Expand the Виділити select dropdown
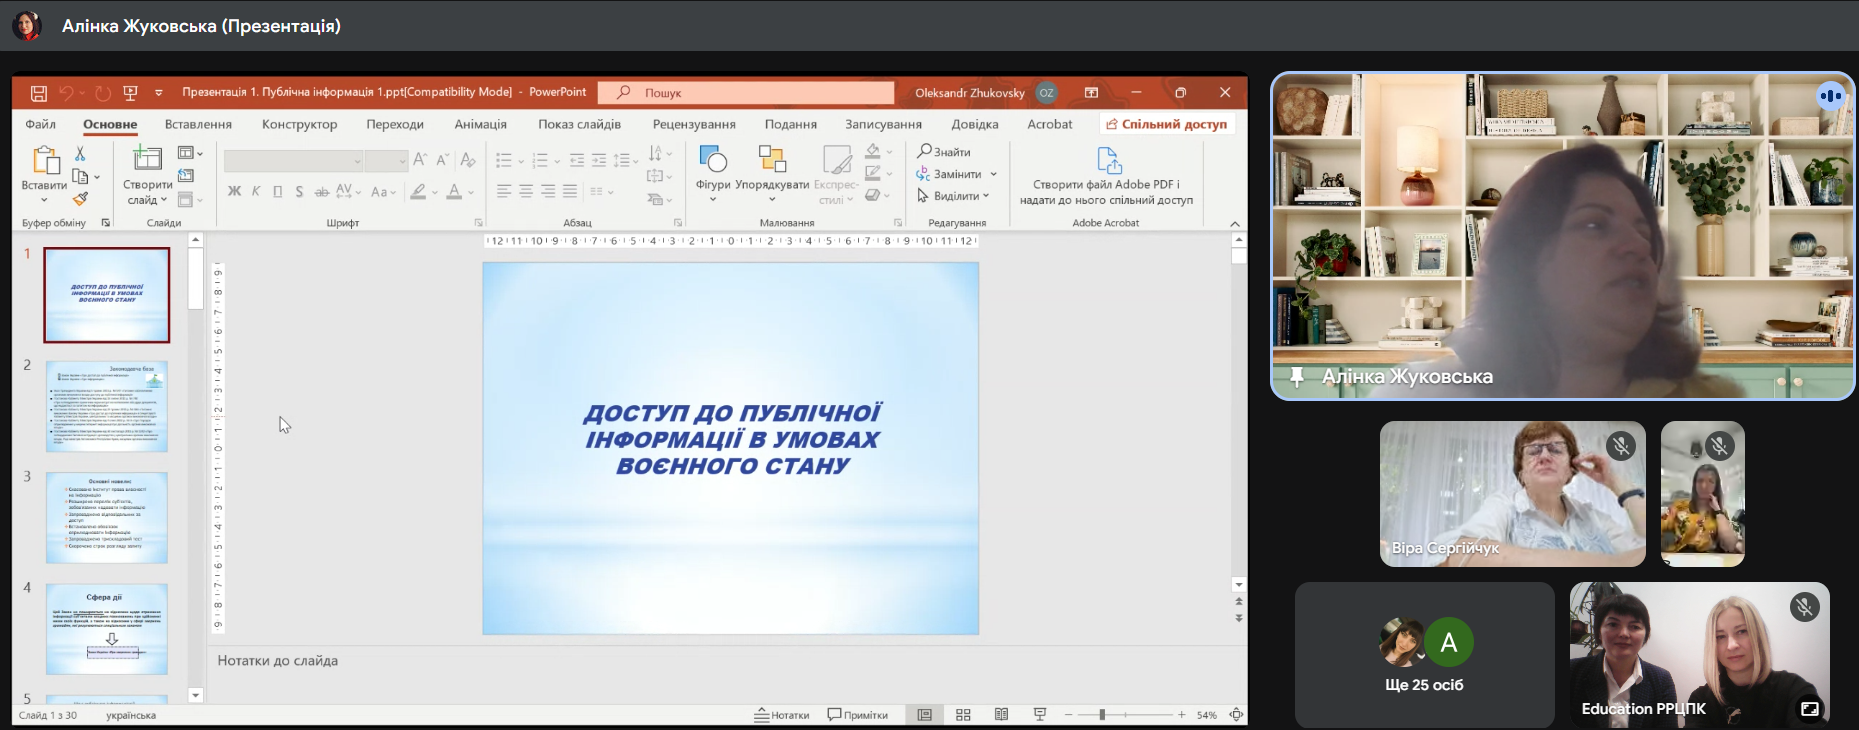 pos(985,196)
